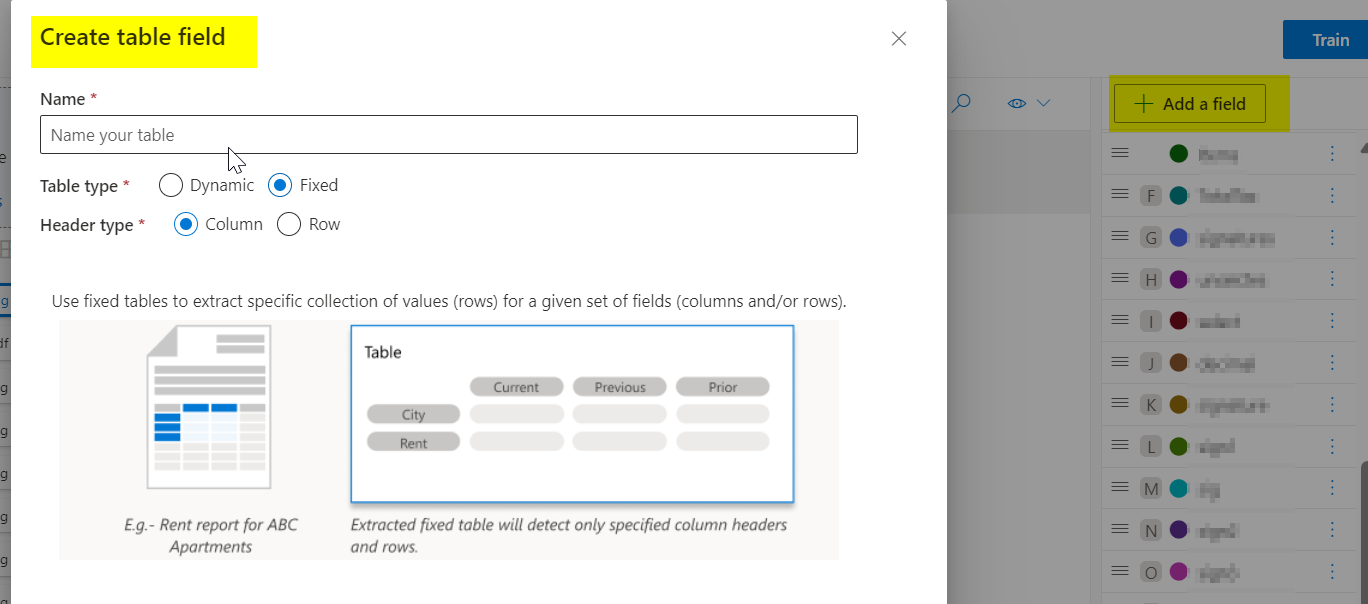1368x604 pixels.
Task: Grab the drag handle of the topmost field
Action: click(1120, 153)
